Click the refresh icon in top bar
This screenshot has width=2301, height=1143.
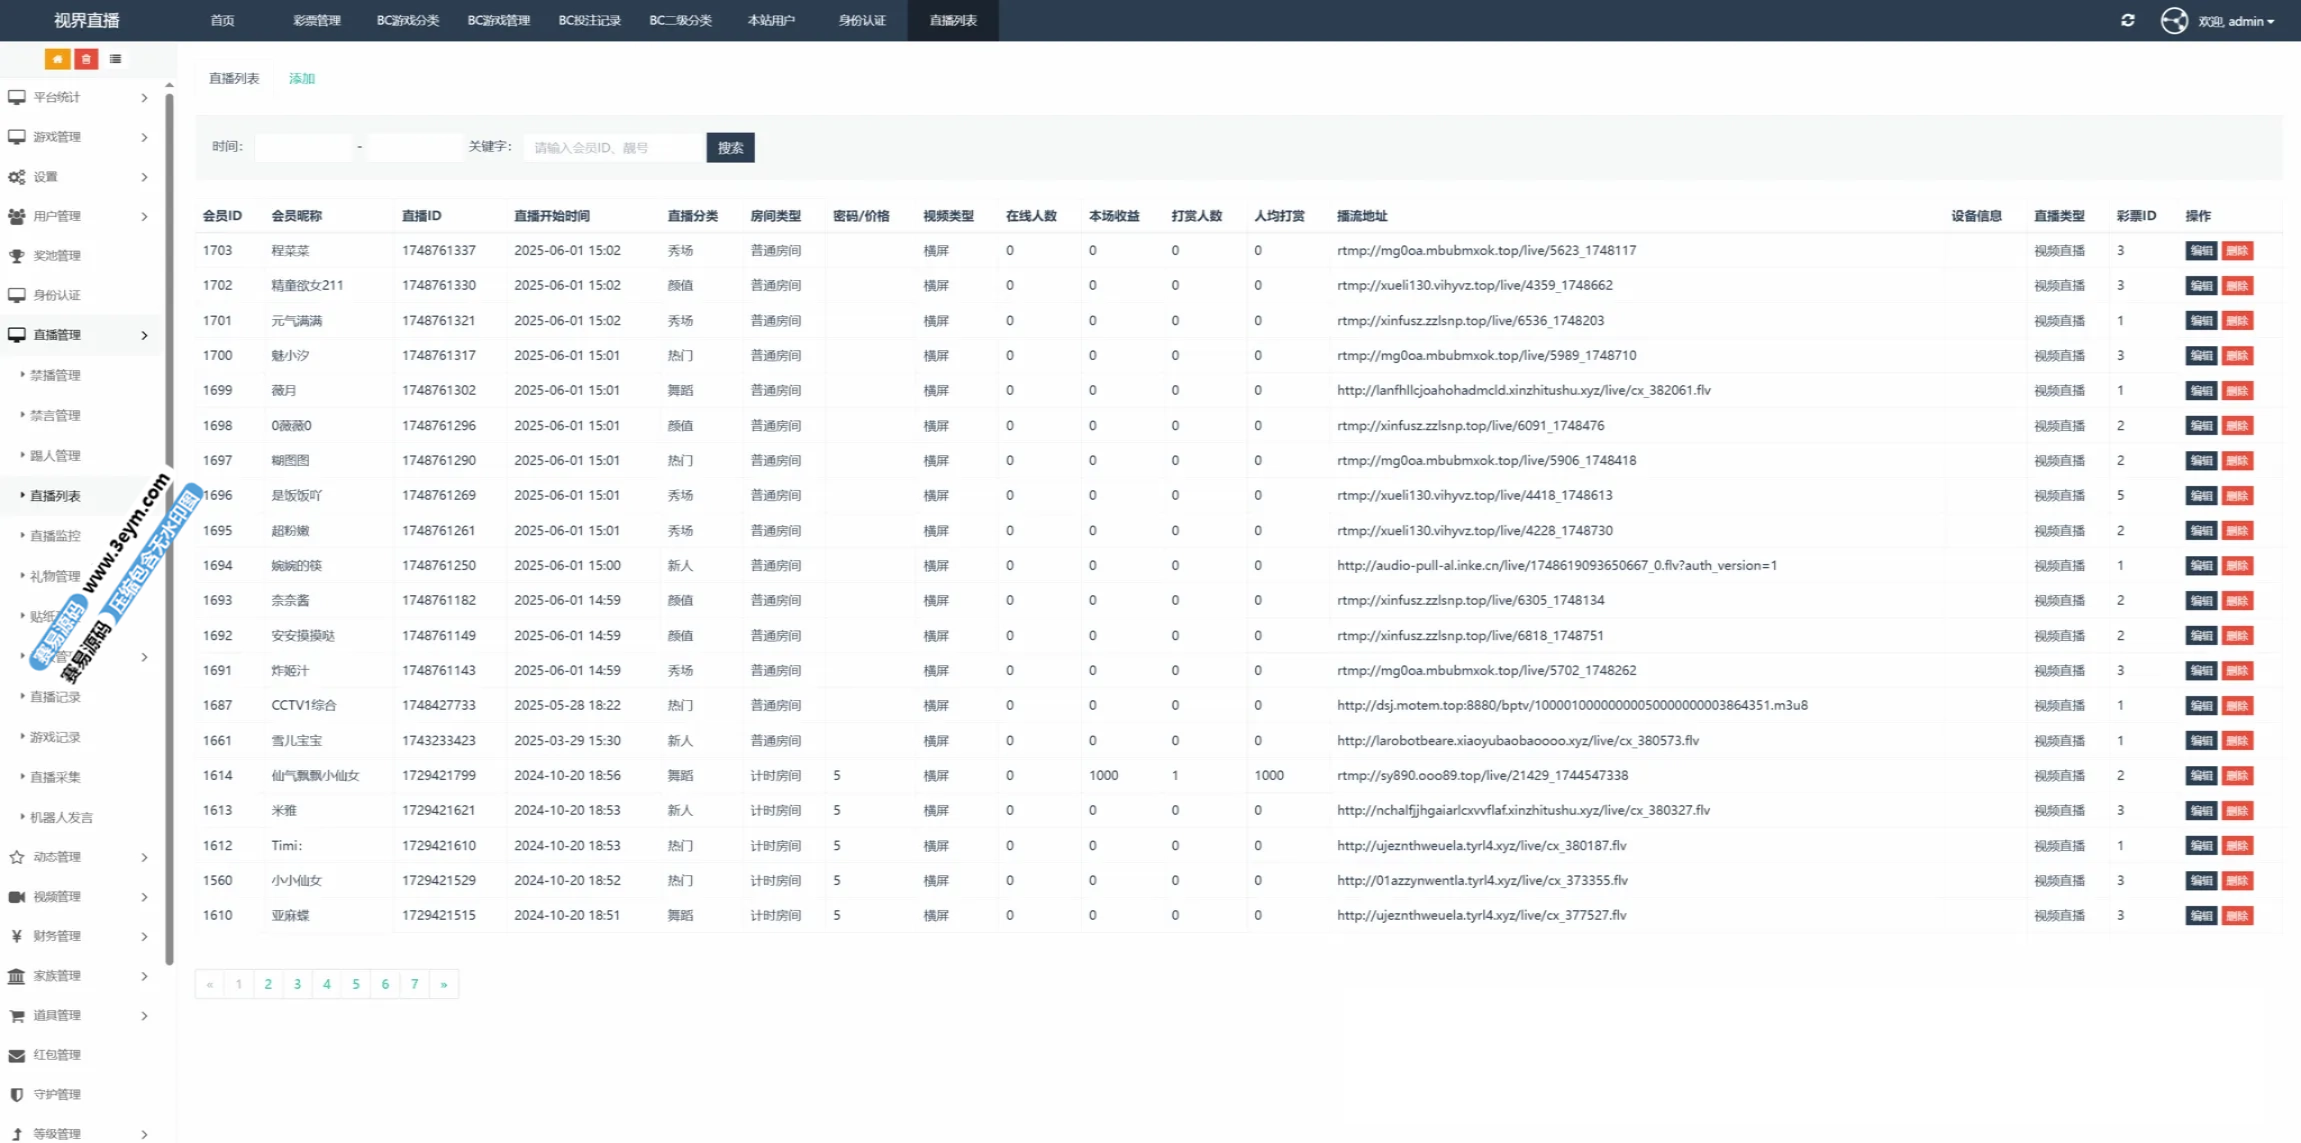point(2127,20)
